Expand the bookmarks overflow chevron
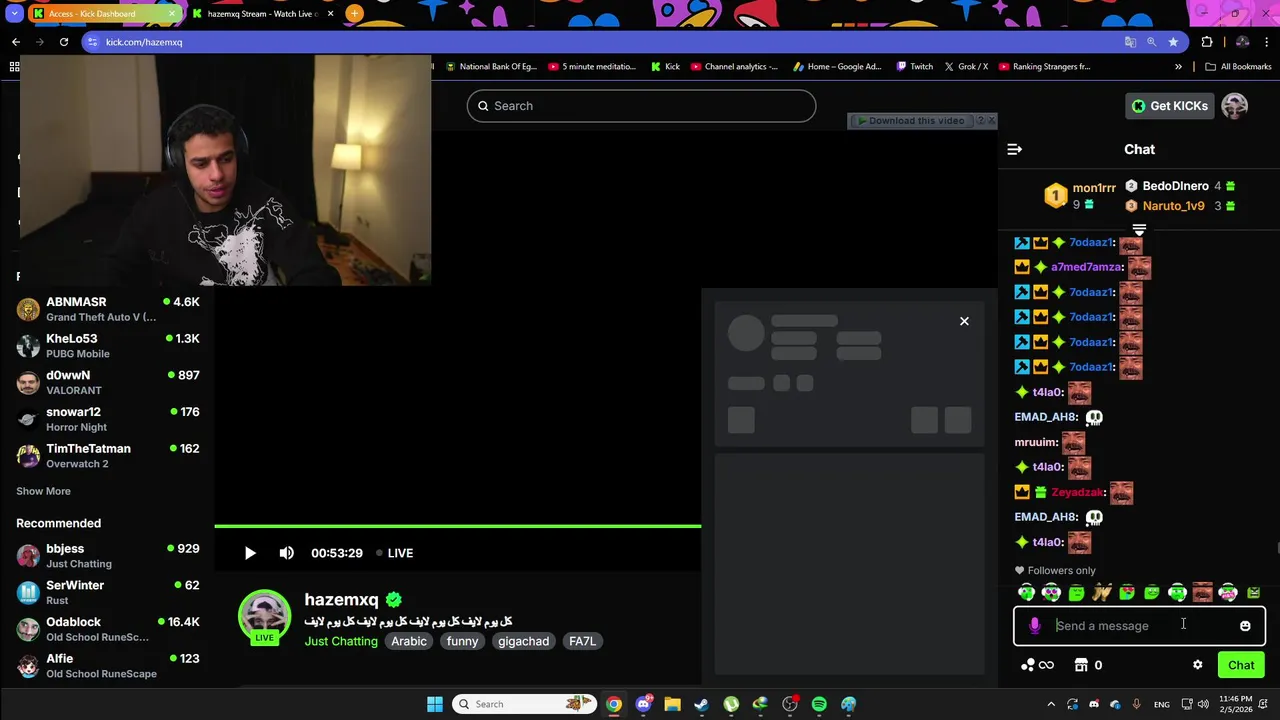1280x720 pixels. 1178,67
